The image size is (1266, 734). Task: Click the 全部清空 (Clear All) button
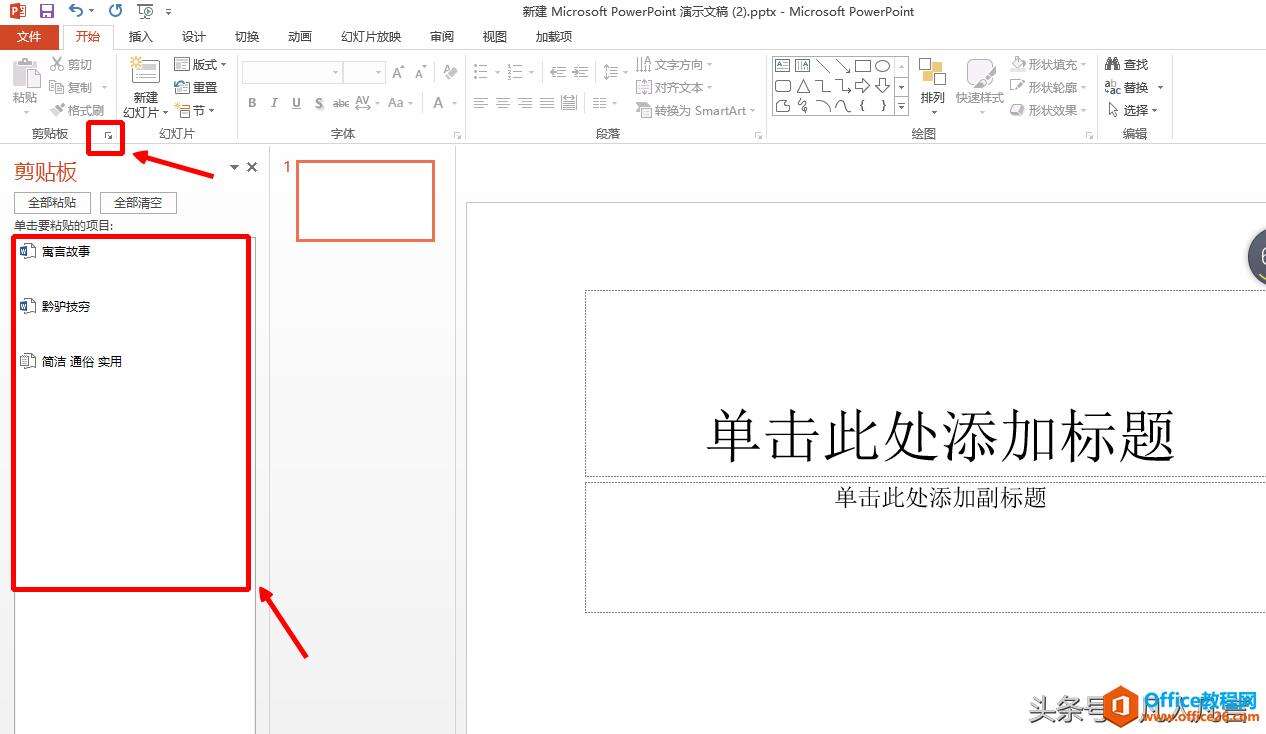pyautogui.click(x=138, y=203)
